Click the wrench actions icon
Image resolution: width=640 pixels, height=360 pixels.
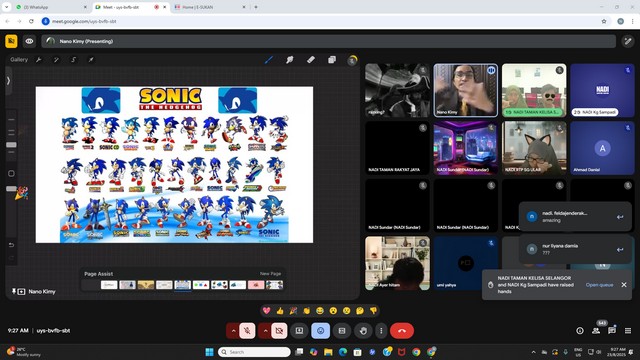click(39, 60)
